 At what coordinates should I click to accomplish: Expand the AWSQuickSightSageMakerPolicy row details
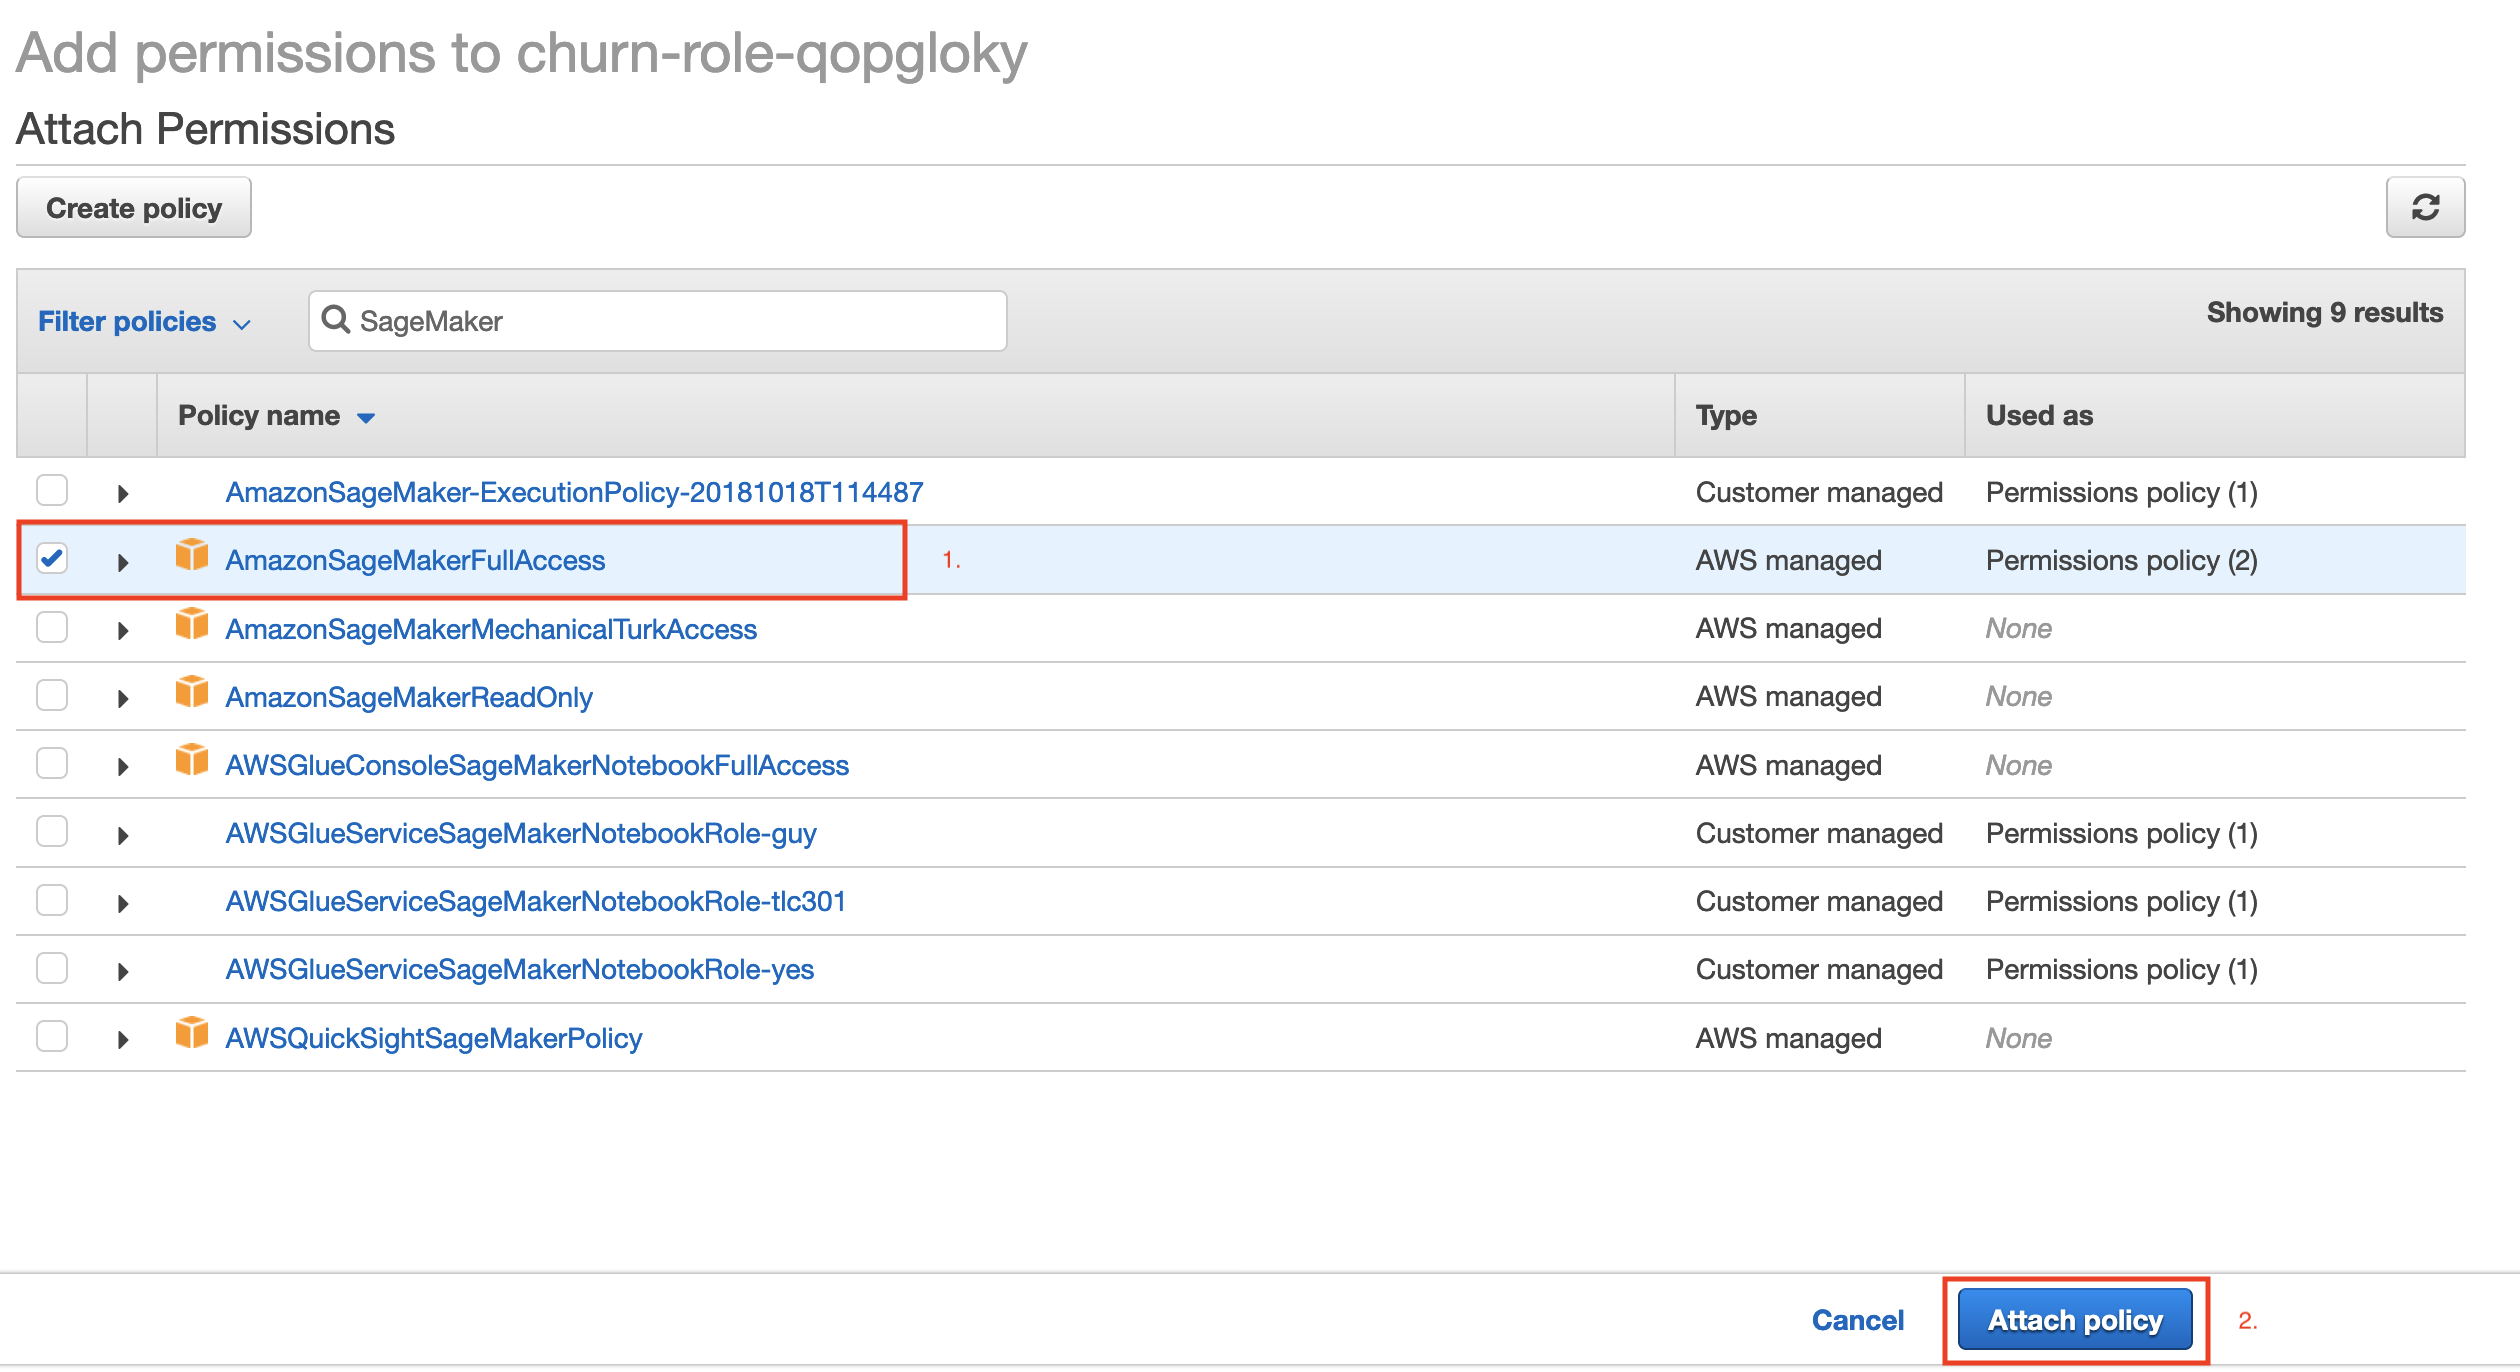coord(123,1039)
